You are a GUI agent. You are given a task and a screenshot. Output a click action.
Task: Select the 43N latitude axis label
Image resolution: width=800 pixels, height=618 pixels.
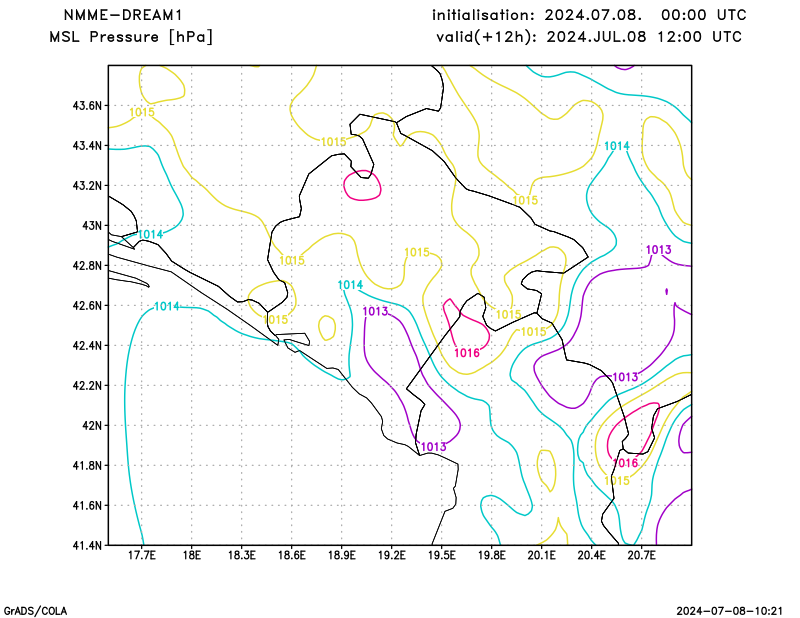[92, 226]
